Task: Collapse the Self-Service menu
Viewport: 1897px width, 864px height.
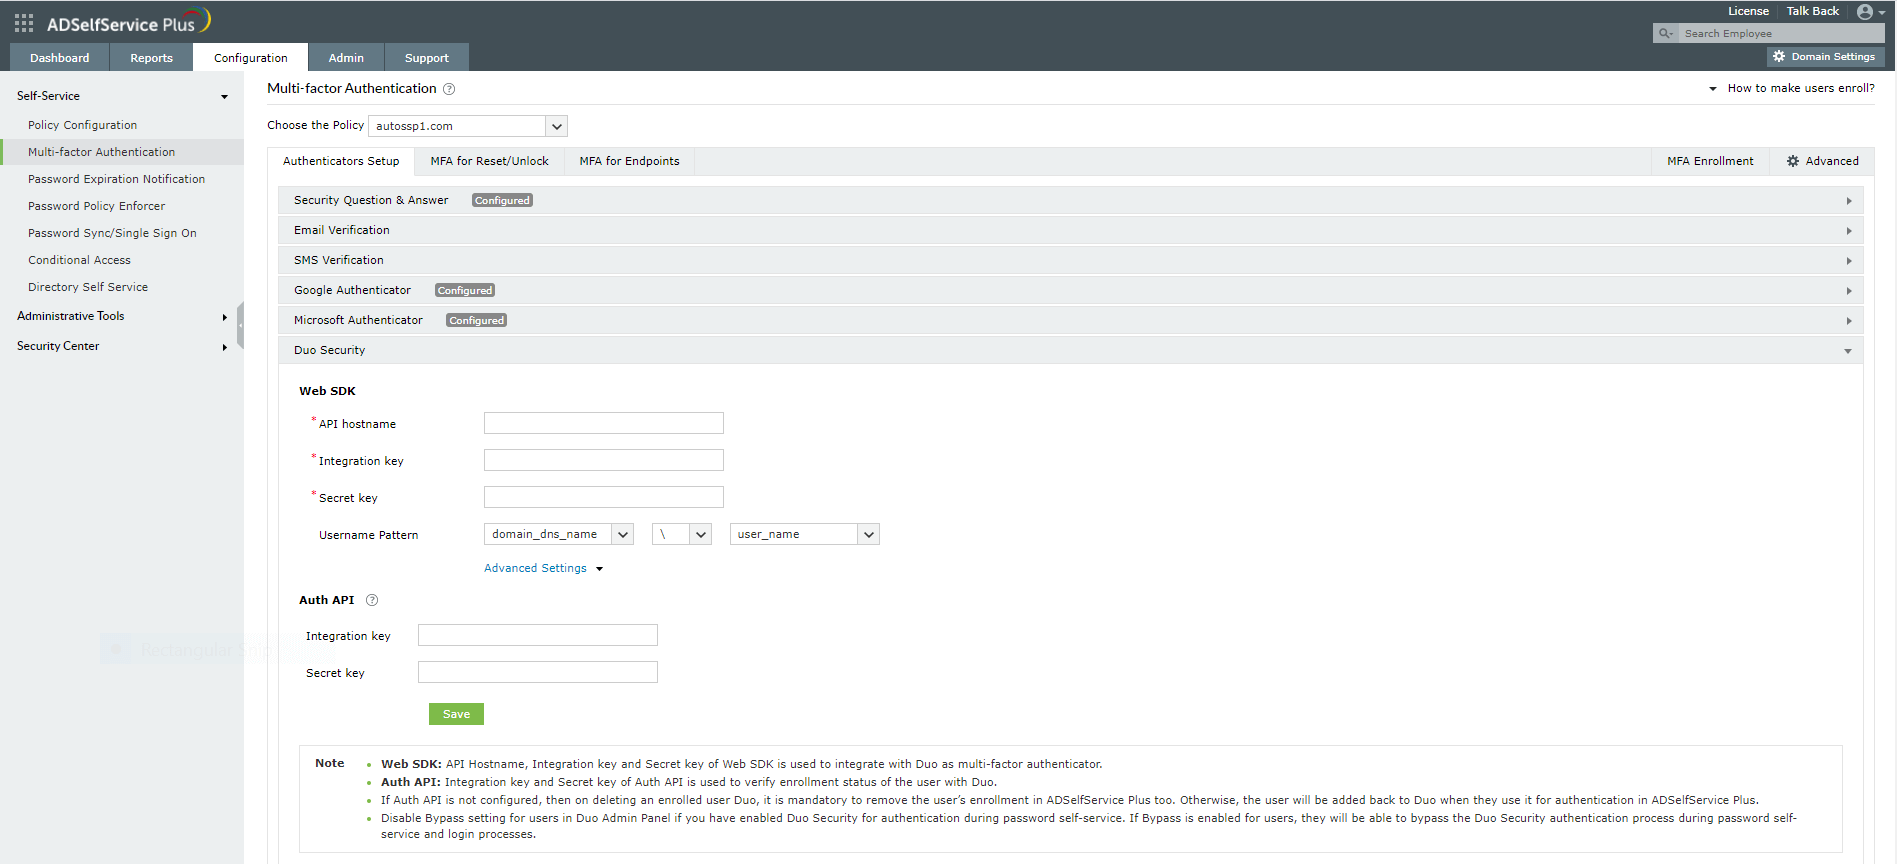Action: (122, 96)
